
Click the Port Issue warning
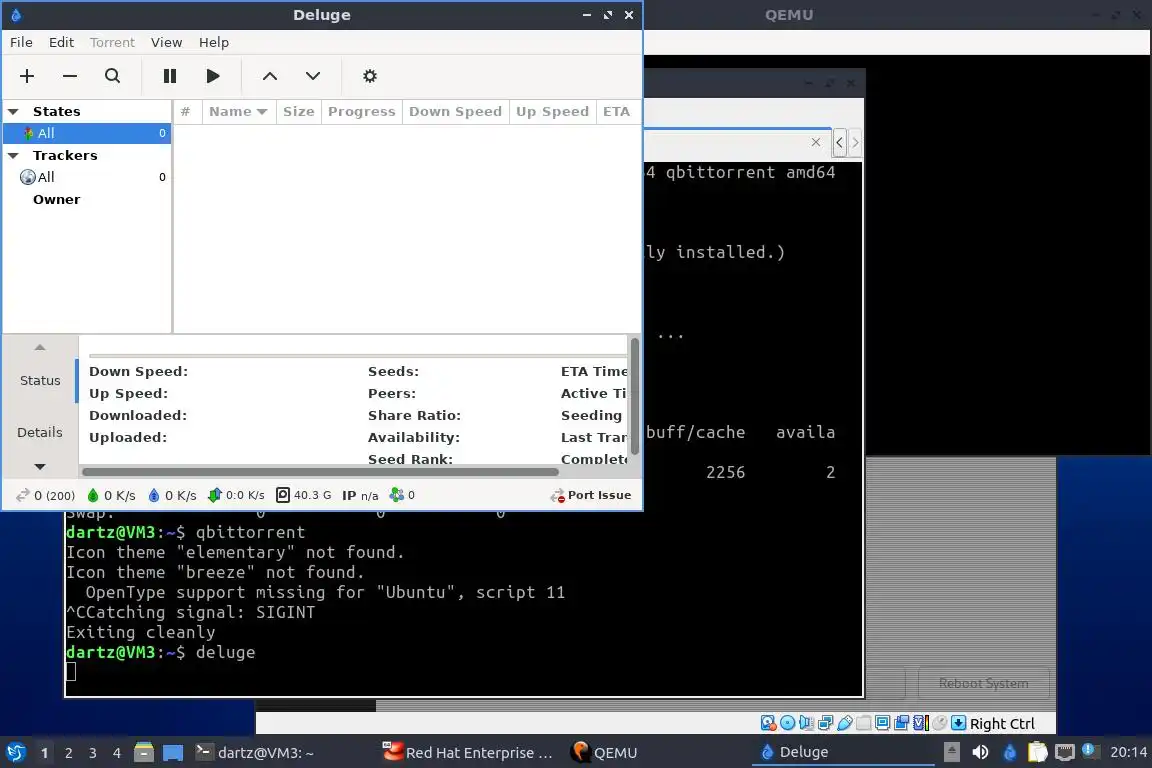(591, 495)
